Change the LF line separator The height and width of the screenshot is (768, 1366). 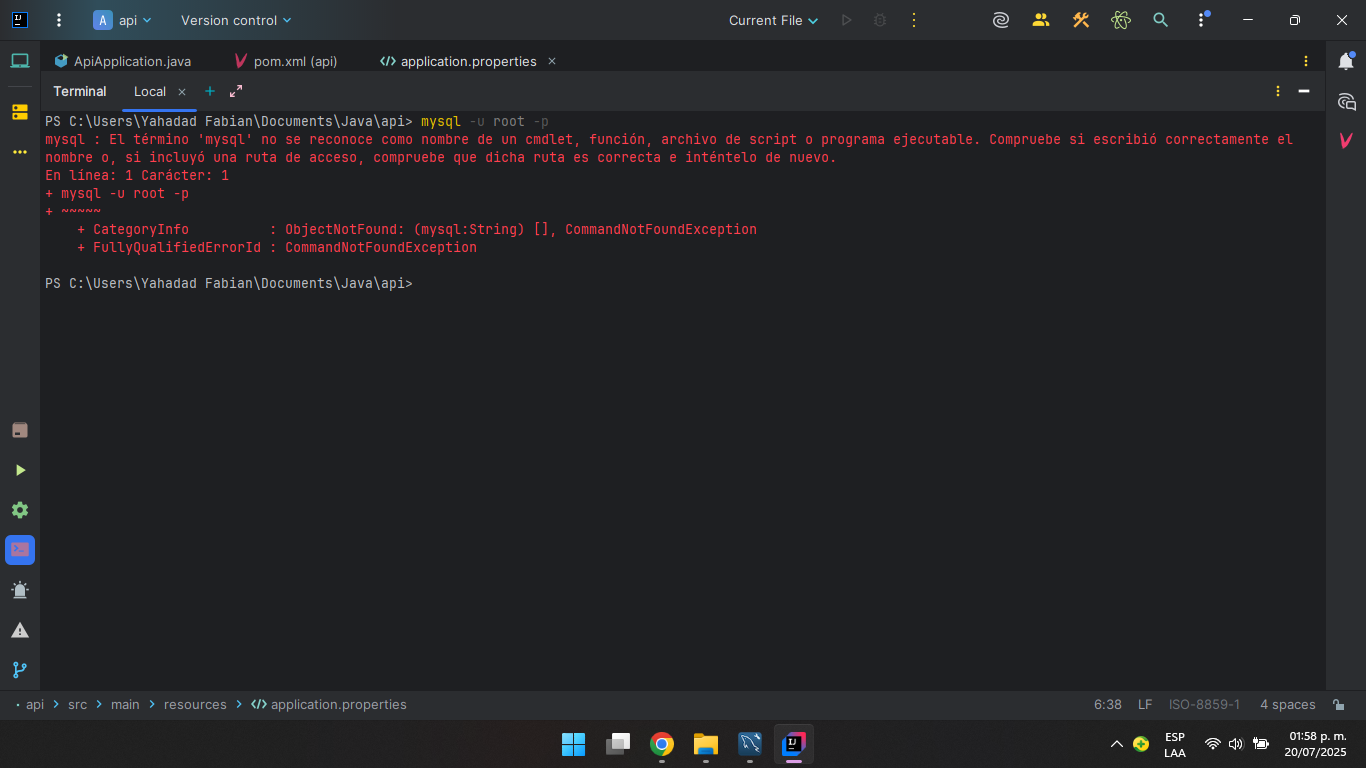[1145, 704]
